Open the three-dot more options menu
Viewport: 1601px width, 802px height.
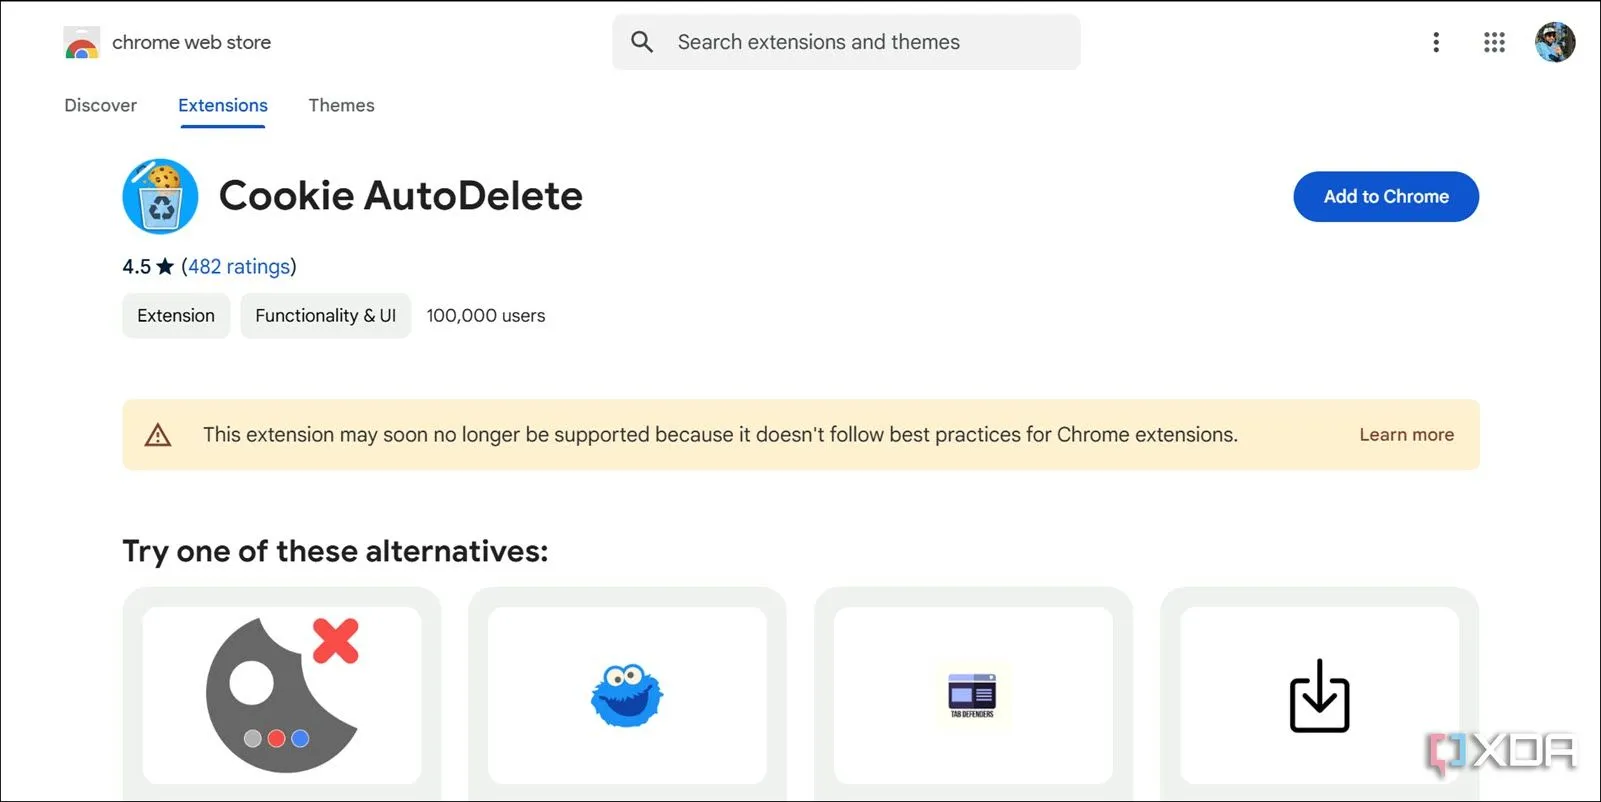coord(1436,42)
